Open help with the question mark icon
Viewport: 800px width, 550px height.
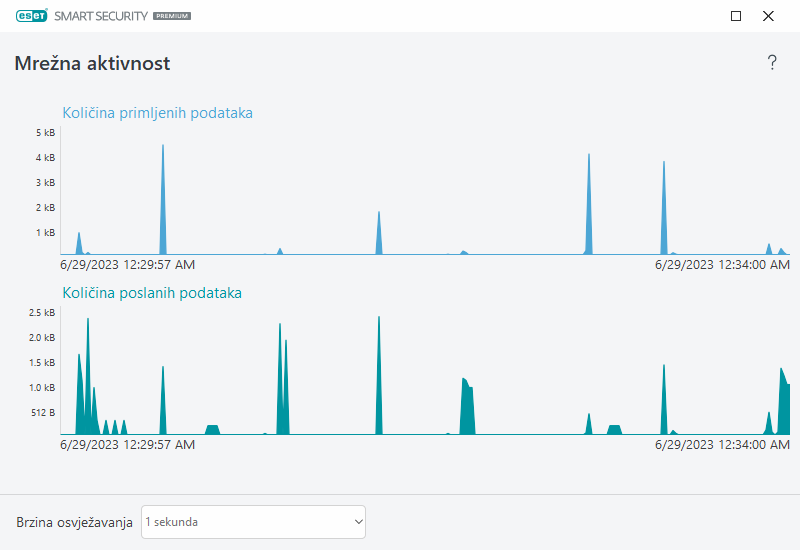pos(772,63)
